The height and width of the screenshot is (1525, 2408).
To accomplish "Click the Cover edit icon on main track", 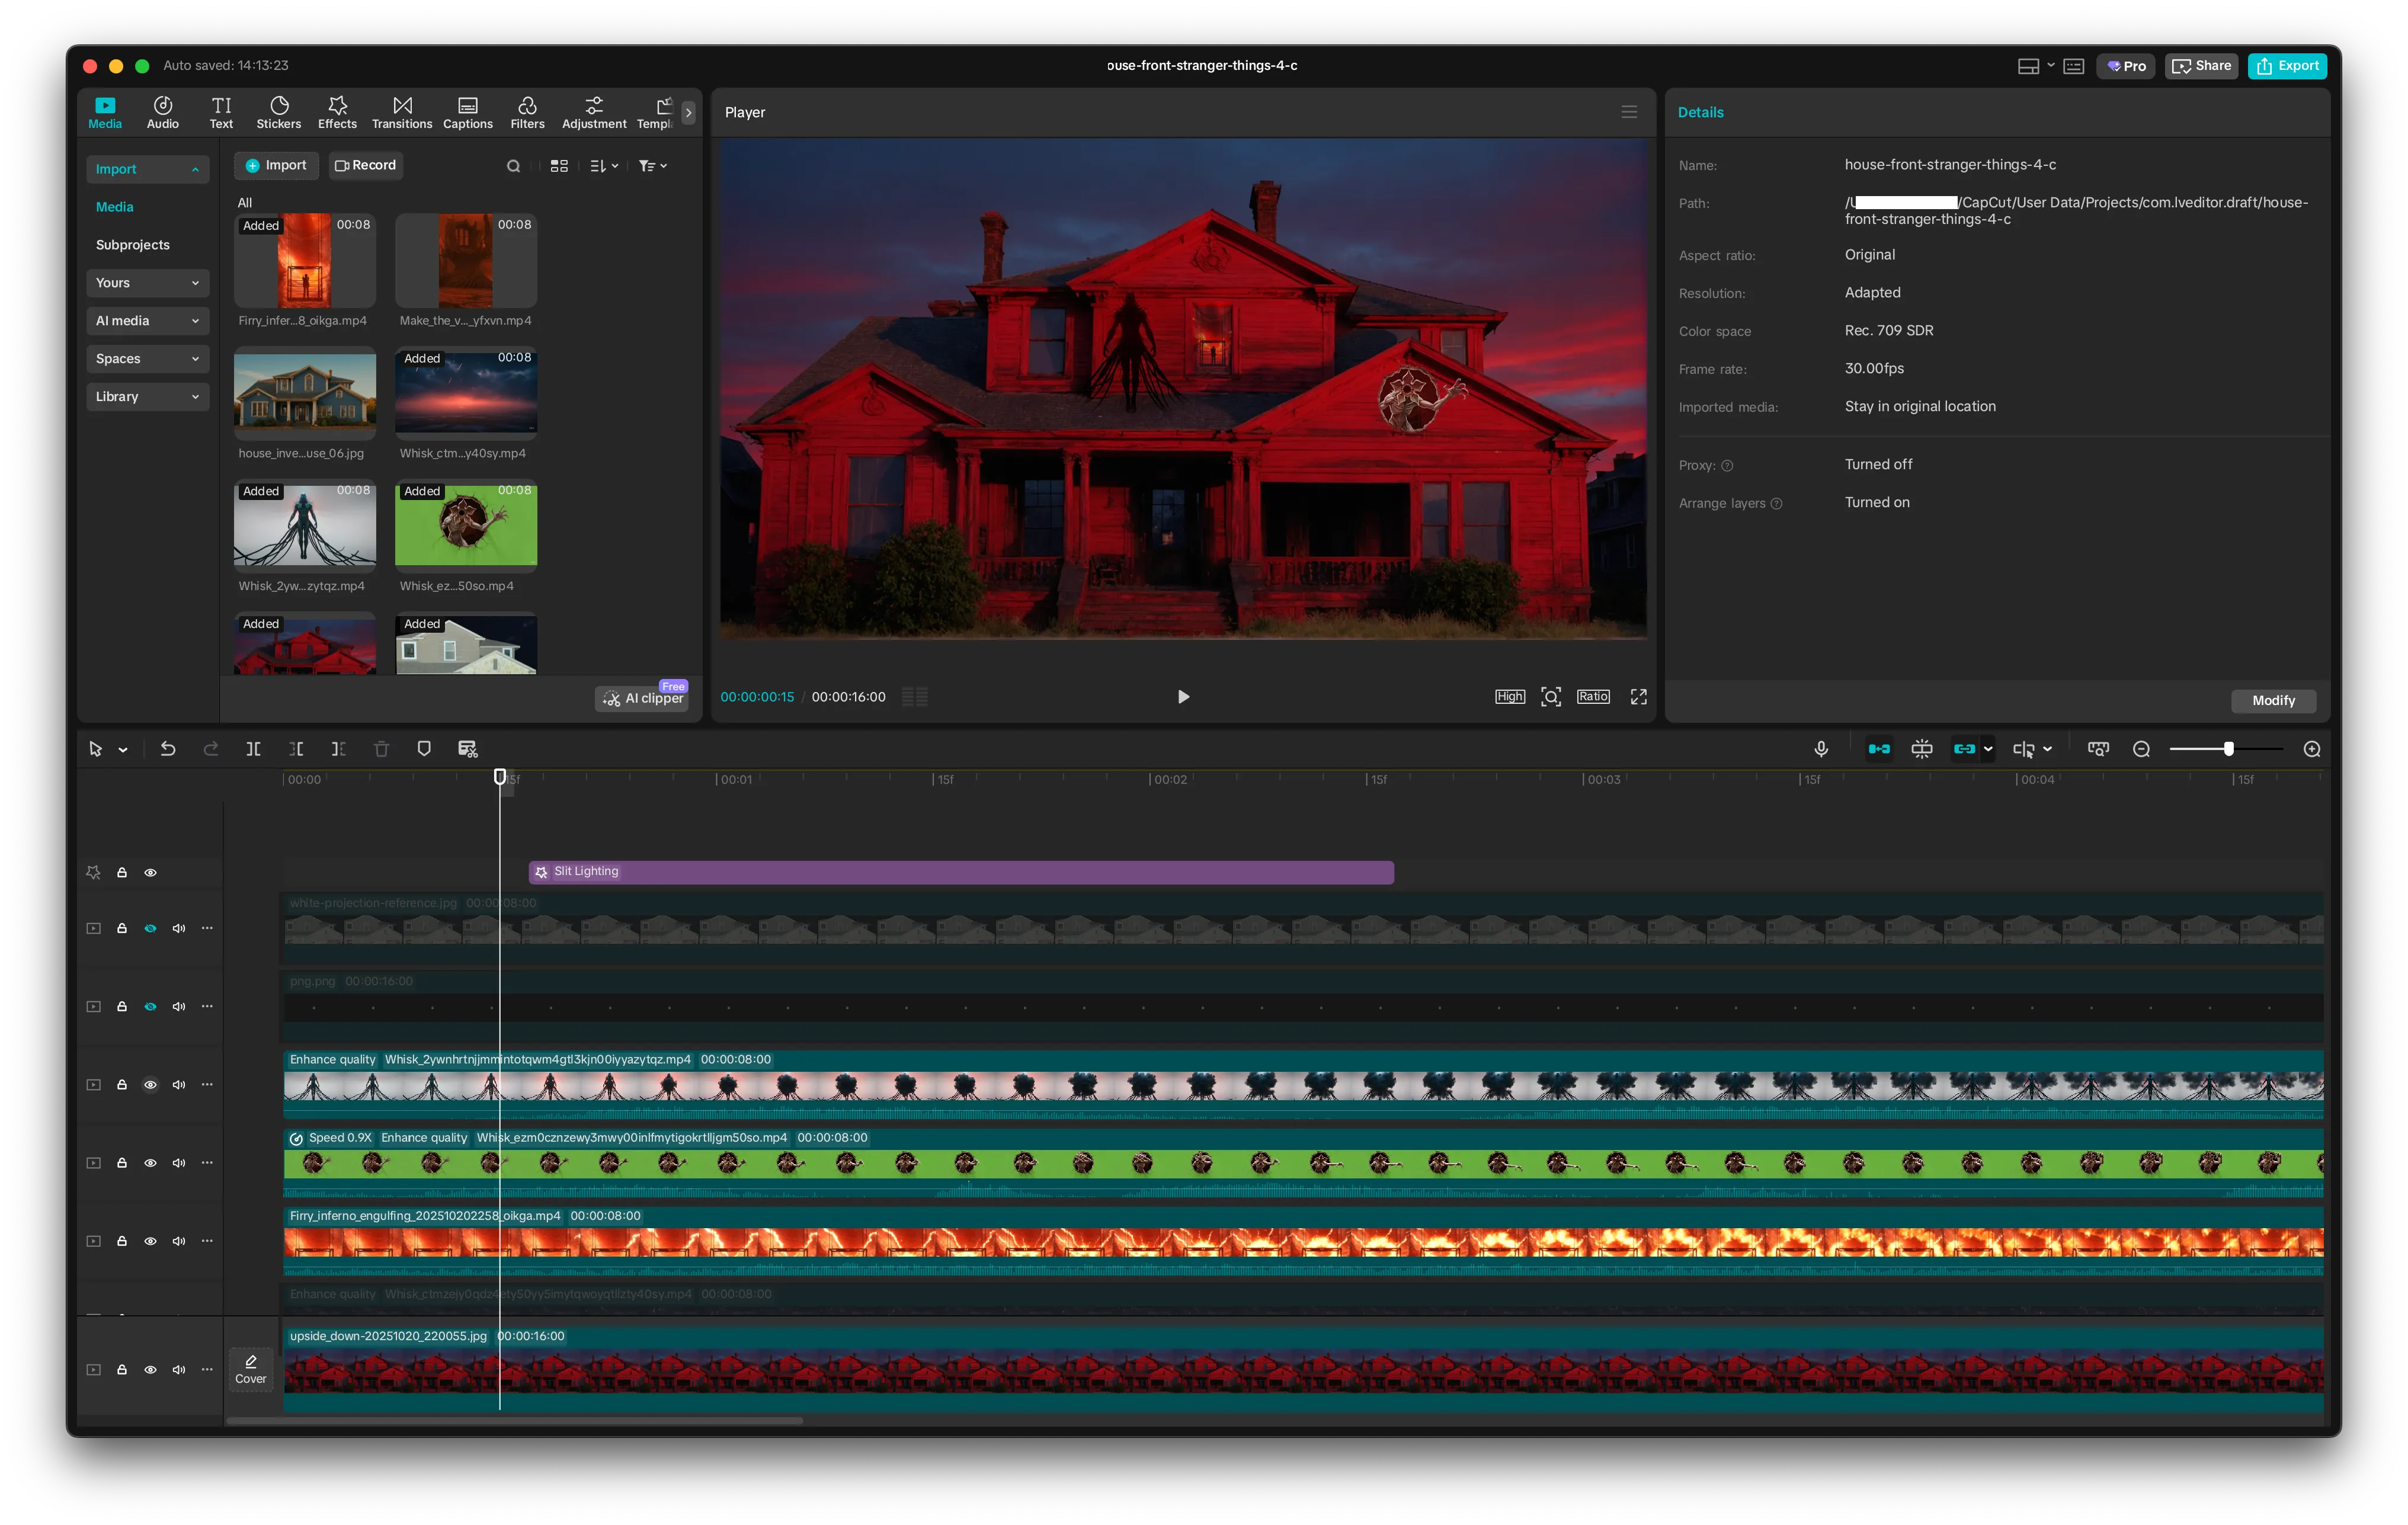I will (251, 1369).
